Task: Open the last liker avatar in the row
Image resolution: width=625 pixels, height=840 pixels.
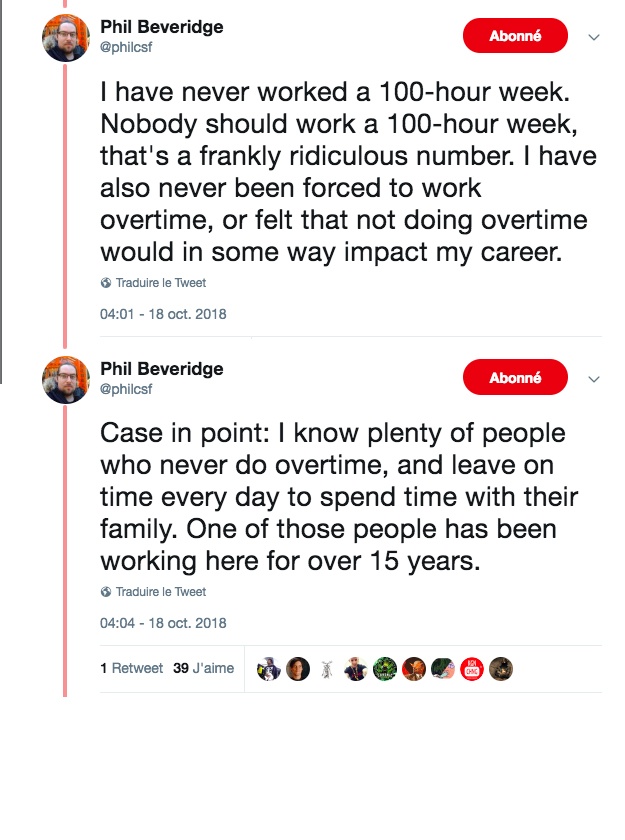Action: point(501,669)
